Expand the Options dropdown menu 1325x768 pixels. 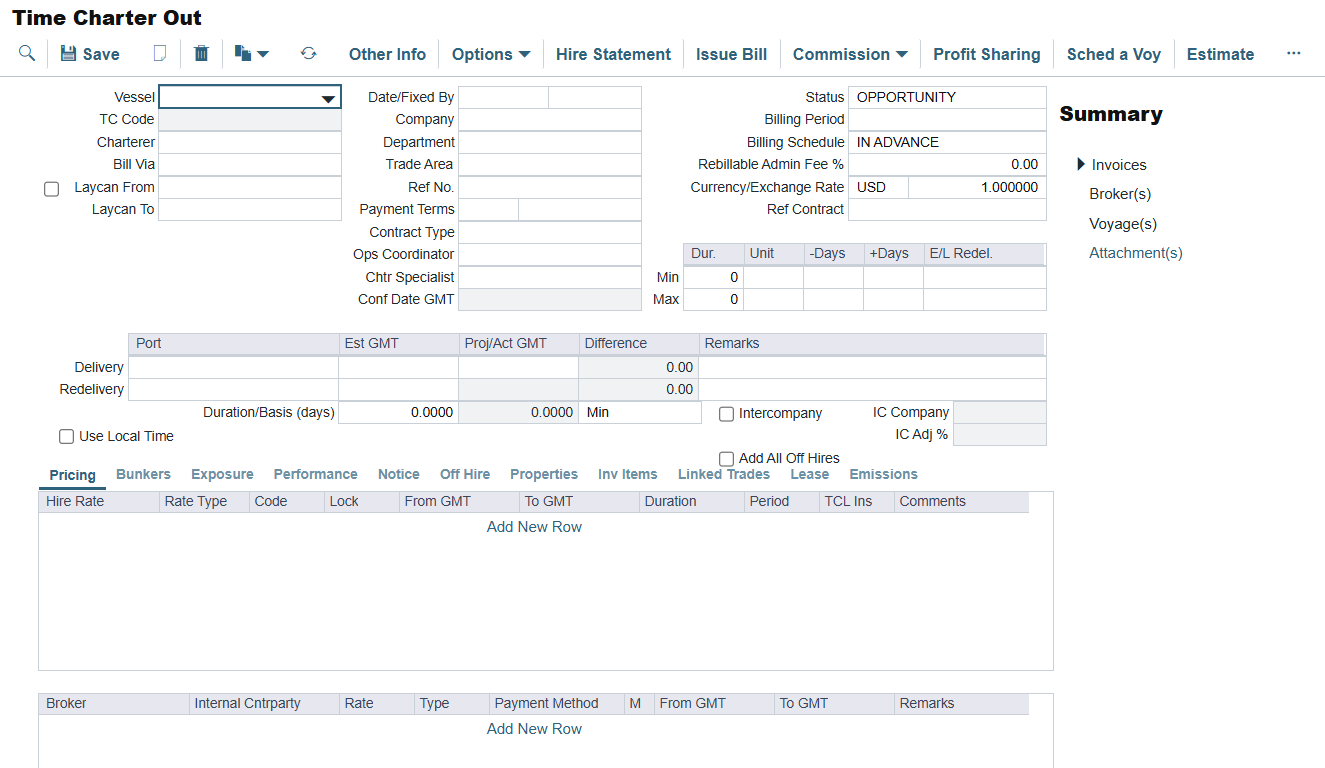point(490,54)
